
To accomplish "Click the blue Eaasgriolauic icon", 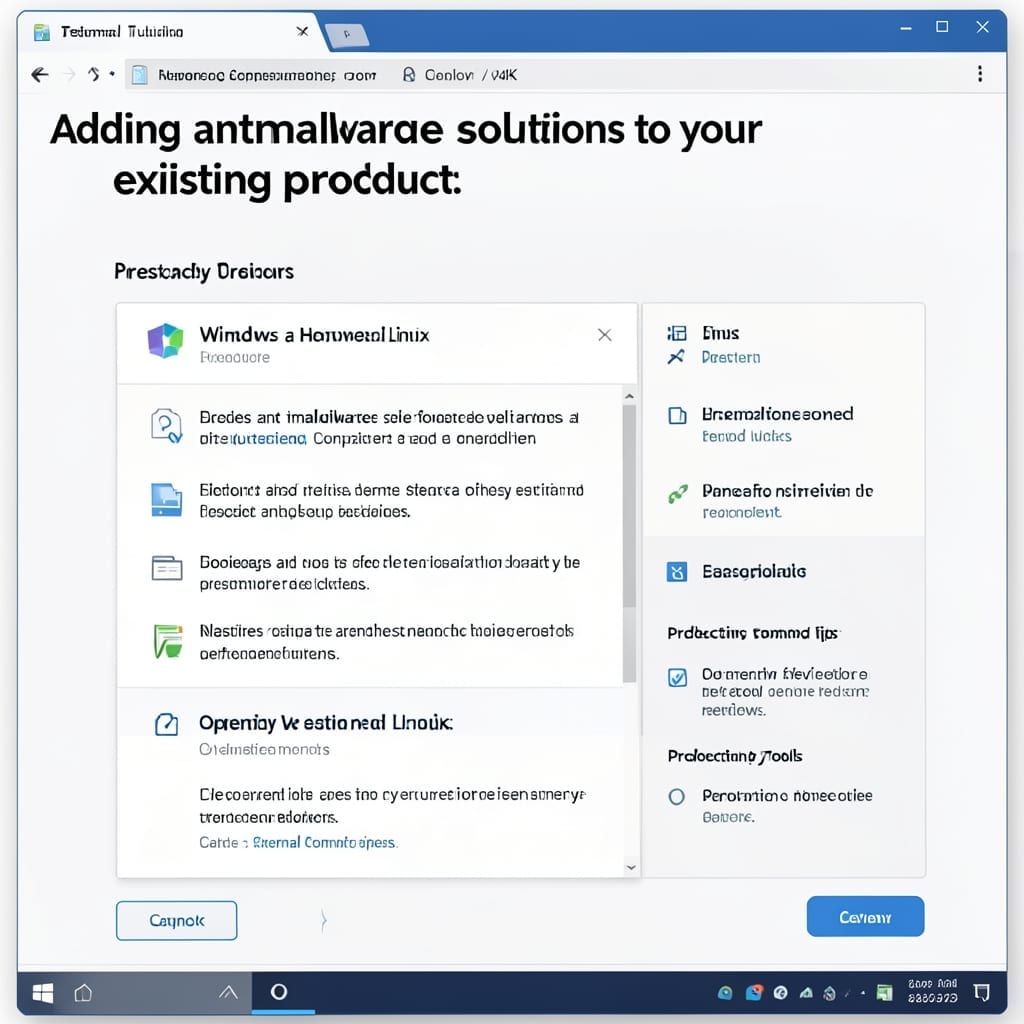I will [x=677, y=571].
